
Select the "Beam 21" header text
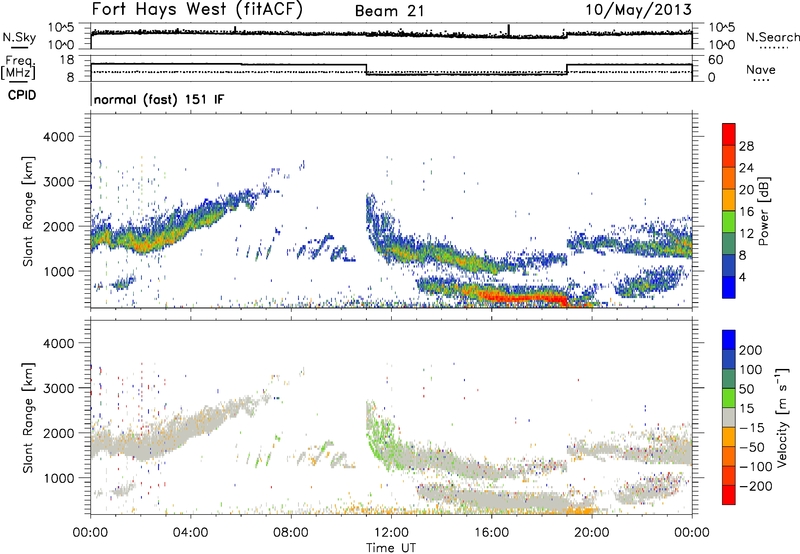click(389, 11)
